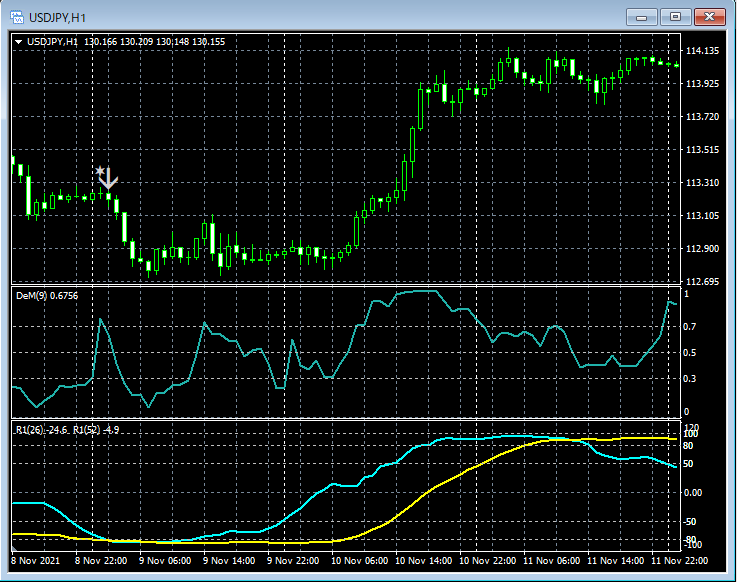Click the 113.310 level on price axis
Viewport: 738px width, 582px height.
click(x=704, y=183)
